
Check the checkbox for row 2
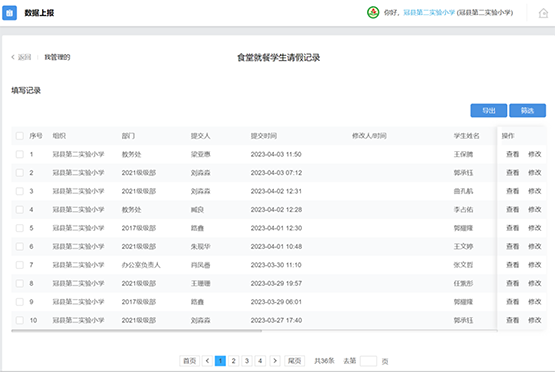(x=20, y=173)
